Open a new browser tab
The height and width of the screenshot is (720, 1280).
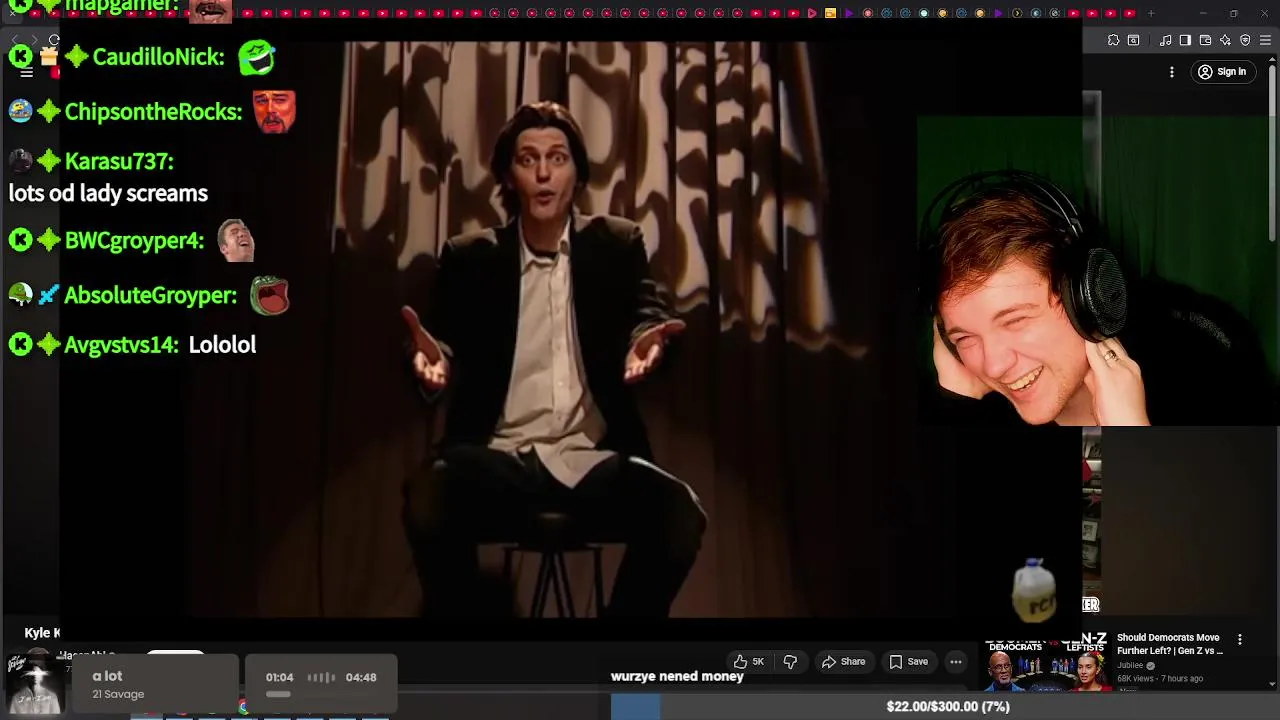coord(1151,13)
